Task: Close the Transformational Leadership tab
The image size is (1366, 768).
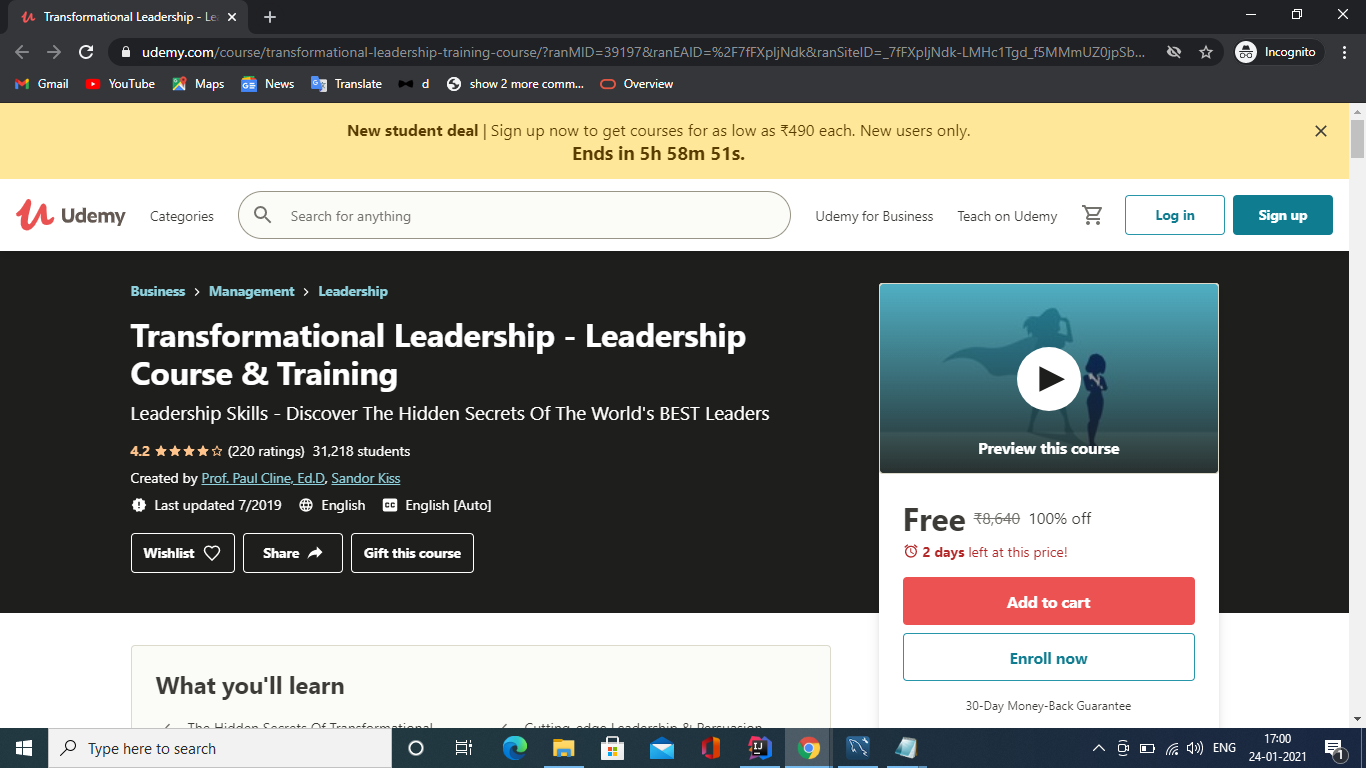Action: pyautogui.click(x=233, y=17)
